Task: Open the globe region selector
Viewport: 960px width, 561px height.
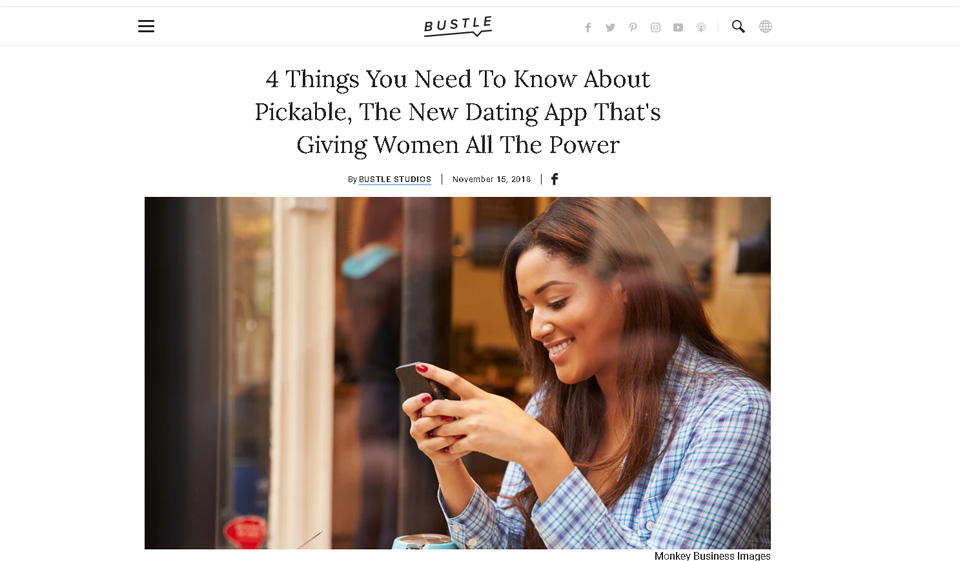Action: pos(765,26)
